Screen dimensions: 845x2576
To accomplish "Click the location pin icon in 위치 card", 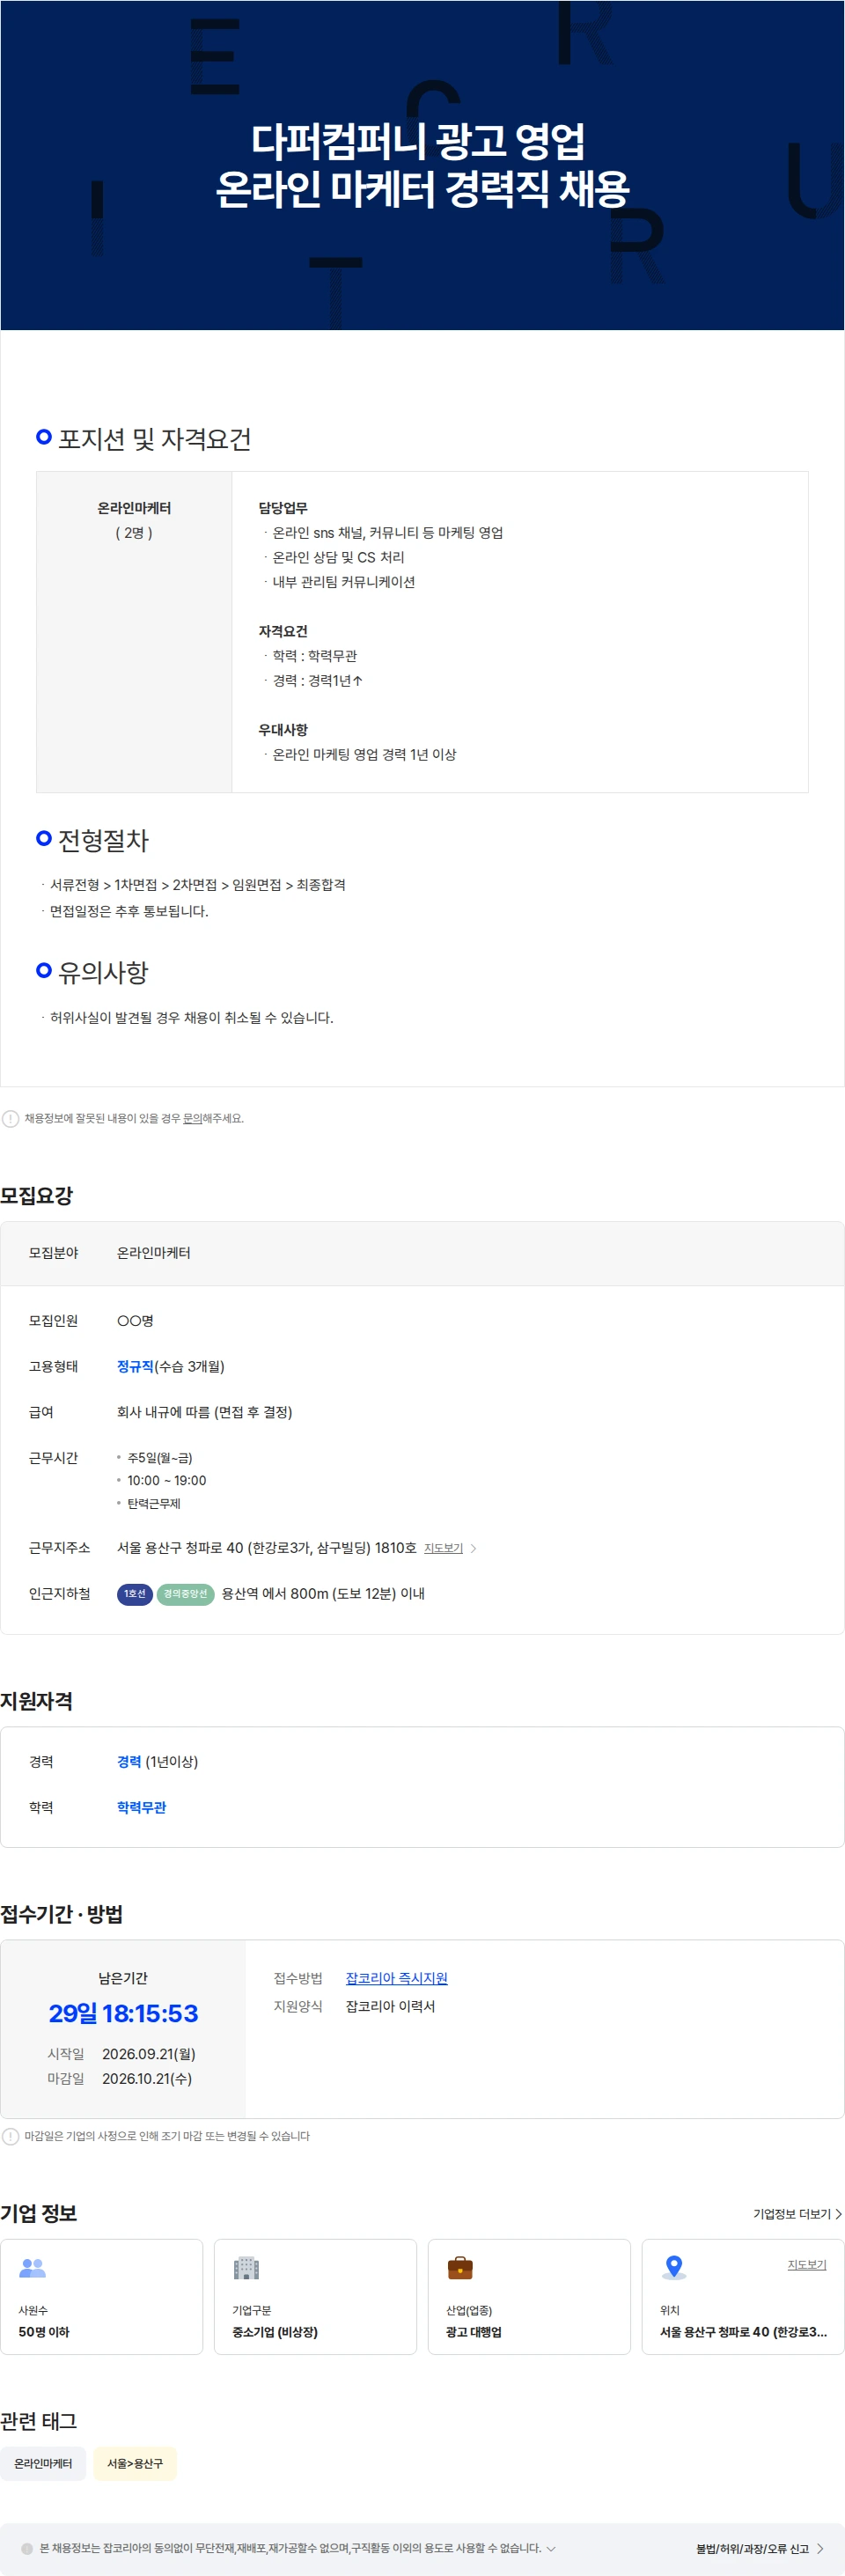I will 674,2268.
